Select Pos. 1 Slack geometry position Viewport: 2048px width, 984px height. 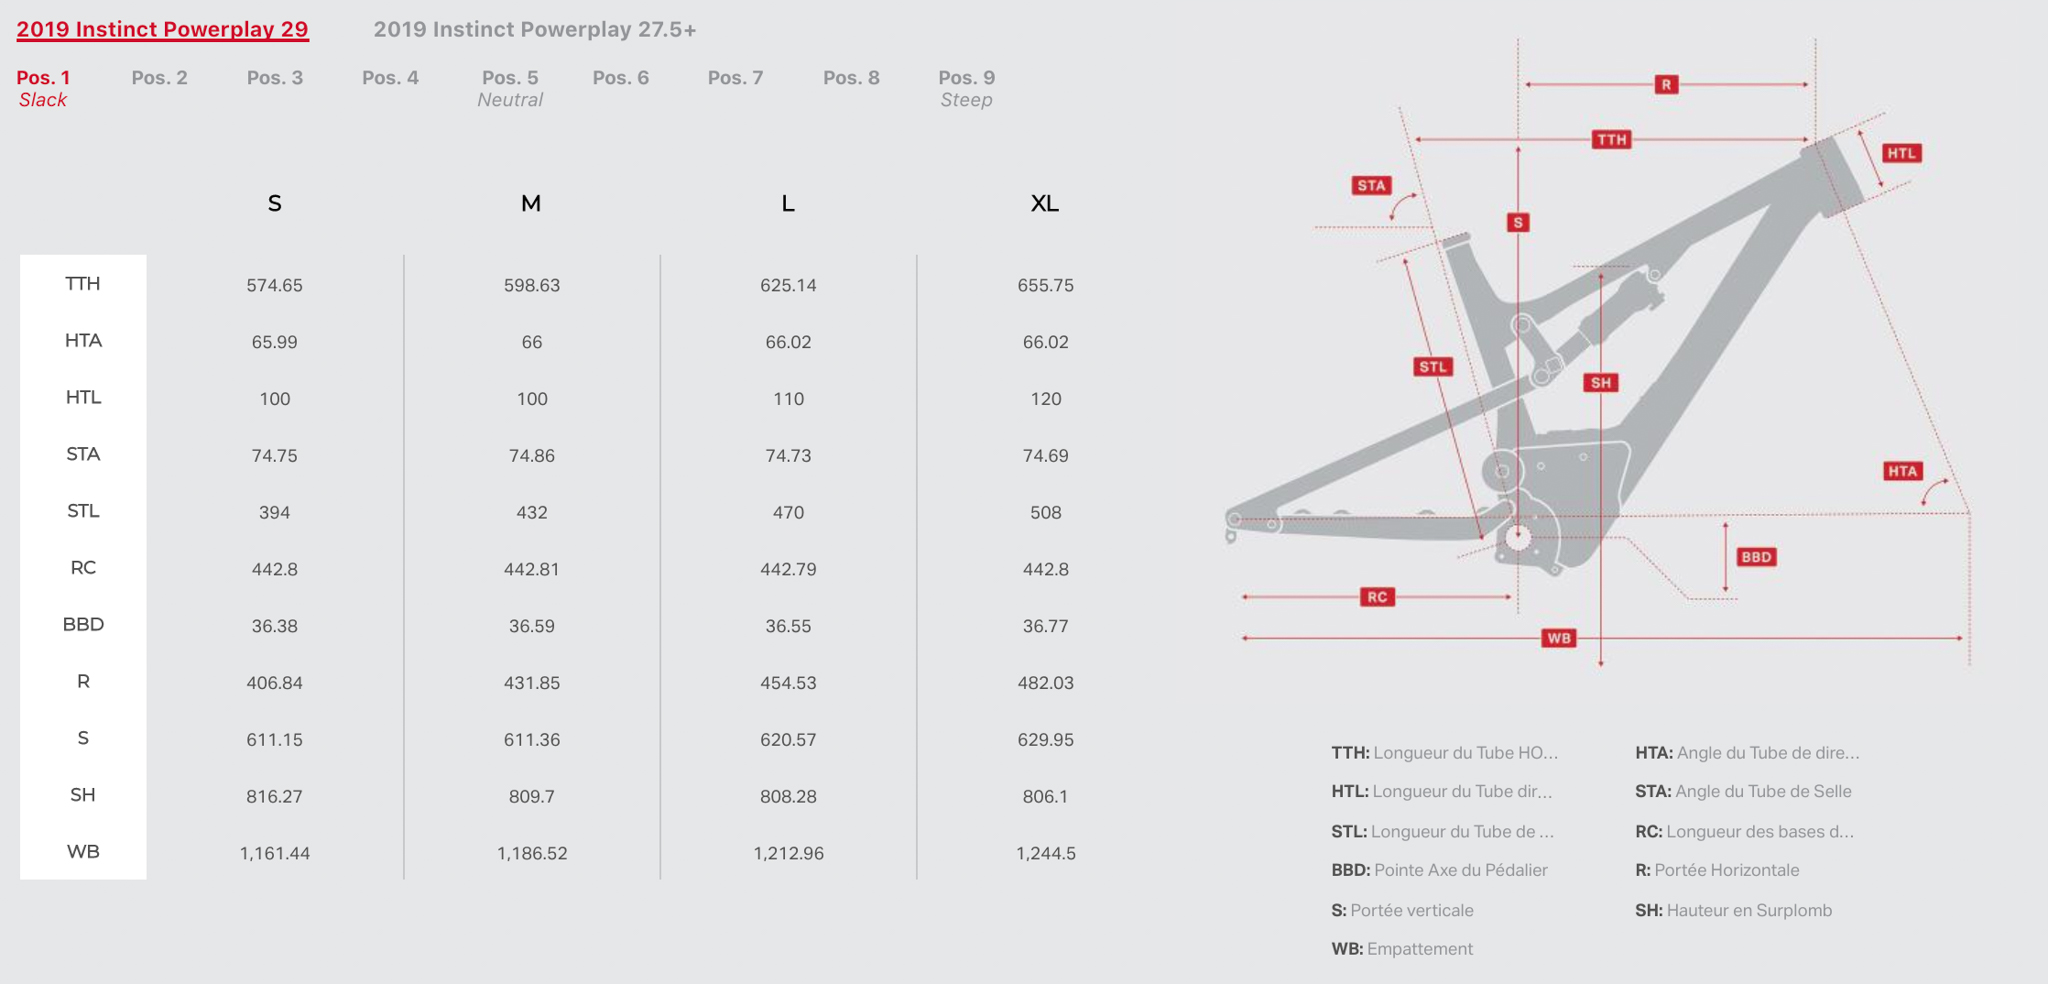point(43,88)
